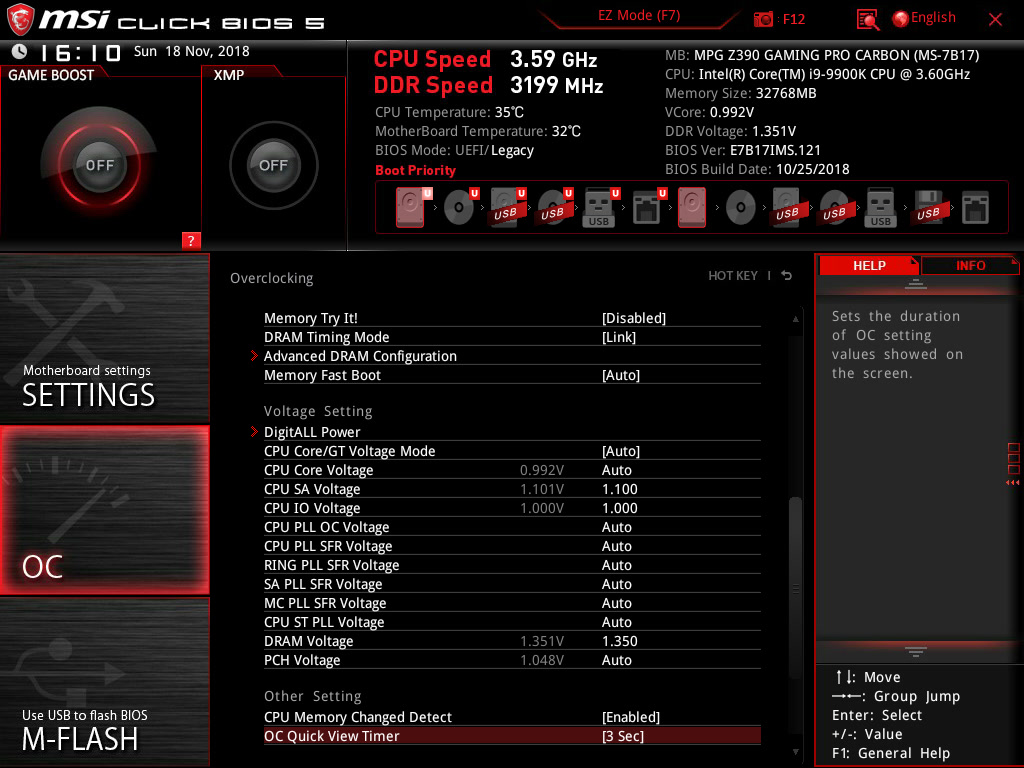Click the back arrow next to HOT KEY
The image size is (1024, 768).
(x=787, y=276)
